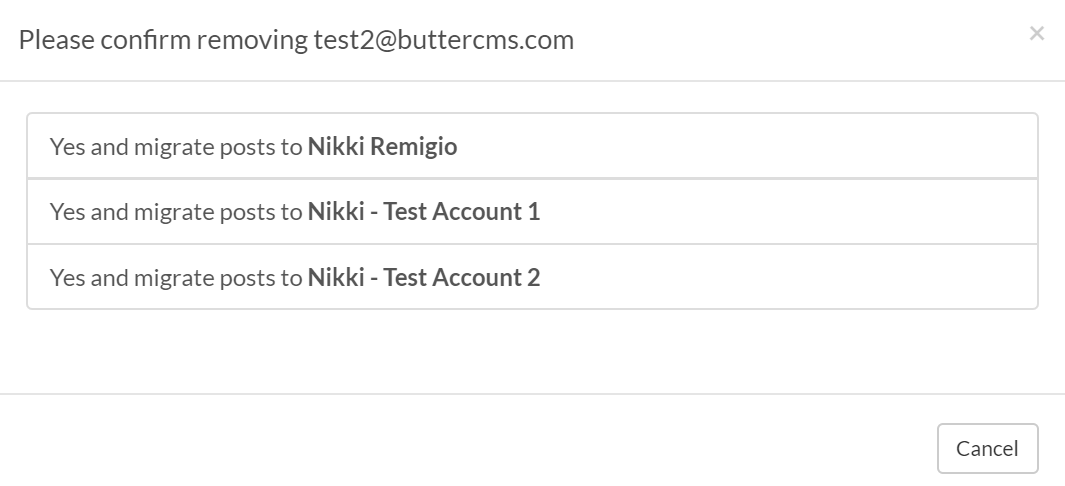
Task: Select migrate posts to Nikki - Test Account 1
Action: [532, 212]
